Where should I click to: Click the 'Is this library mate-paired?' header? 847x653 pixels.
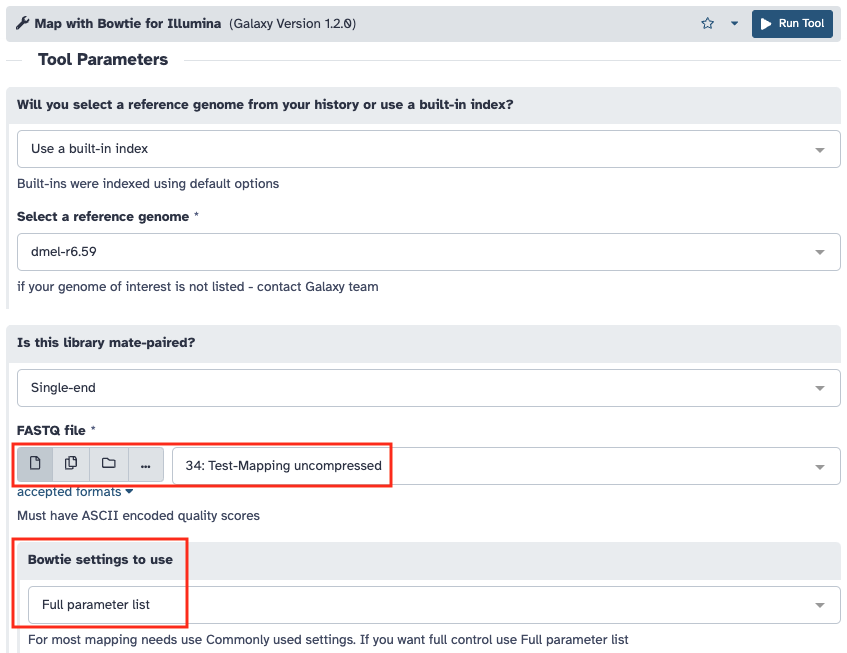coord(106,342)
